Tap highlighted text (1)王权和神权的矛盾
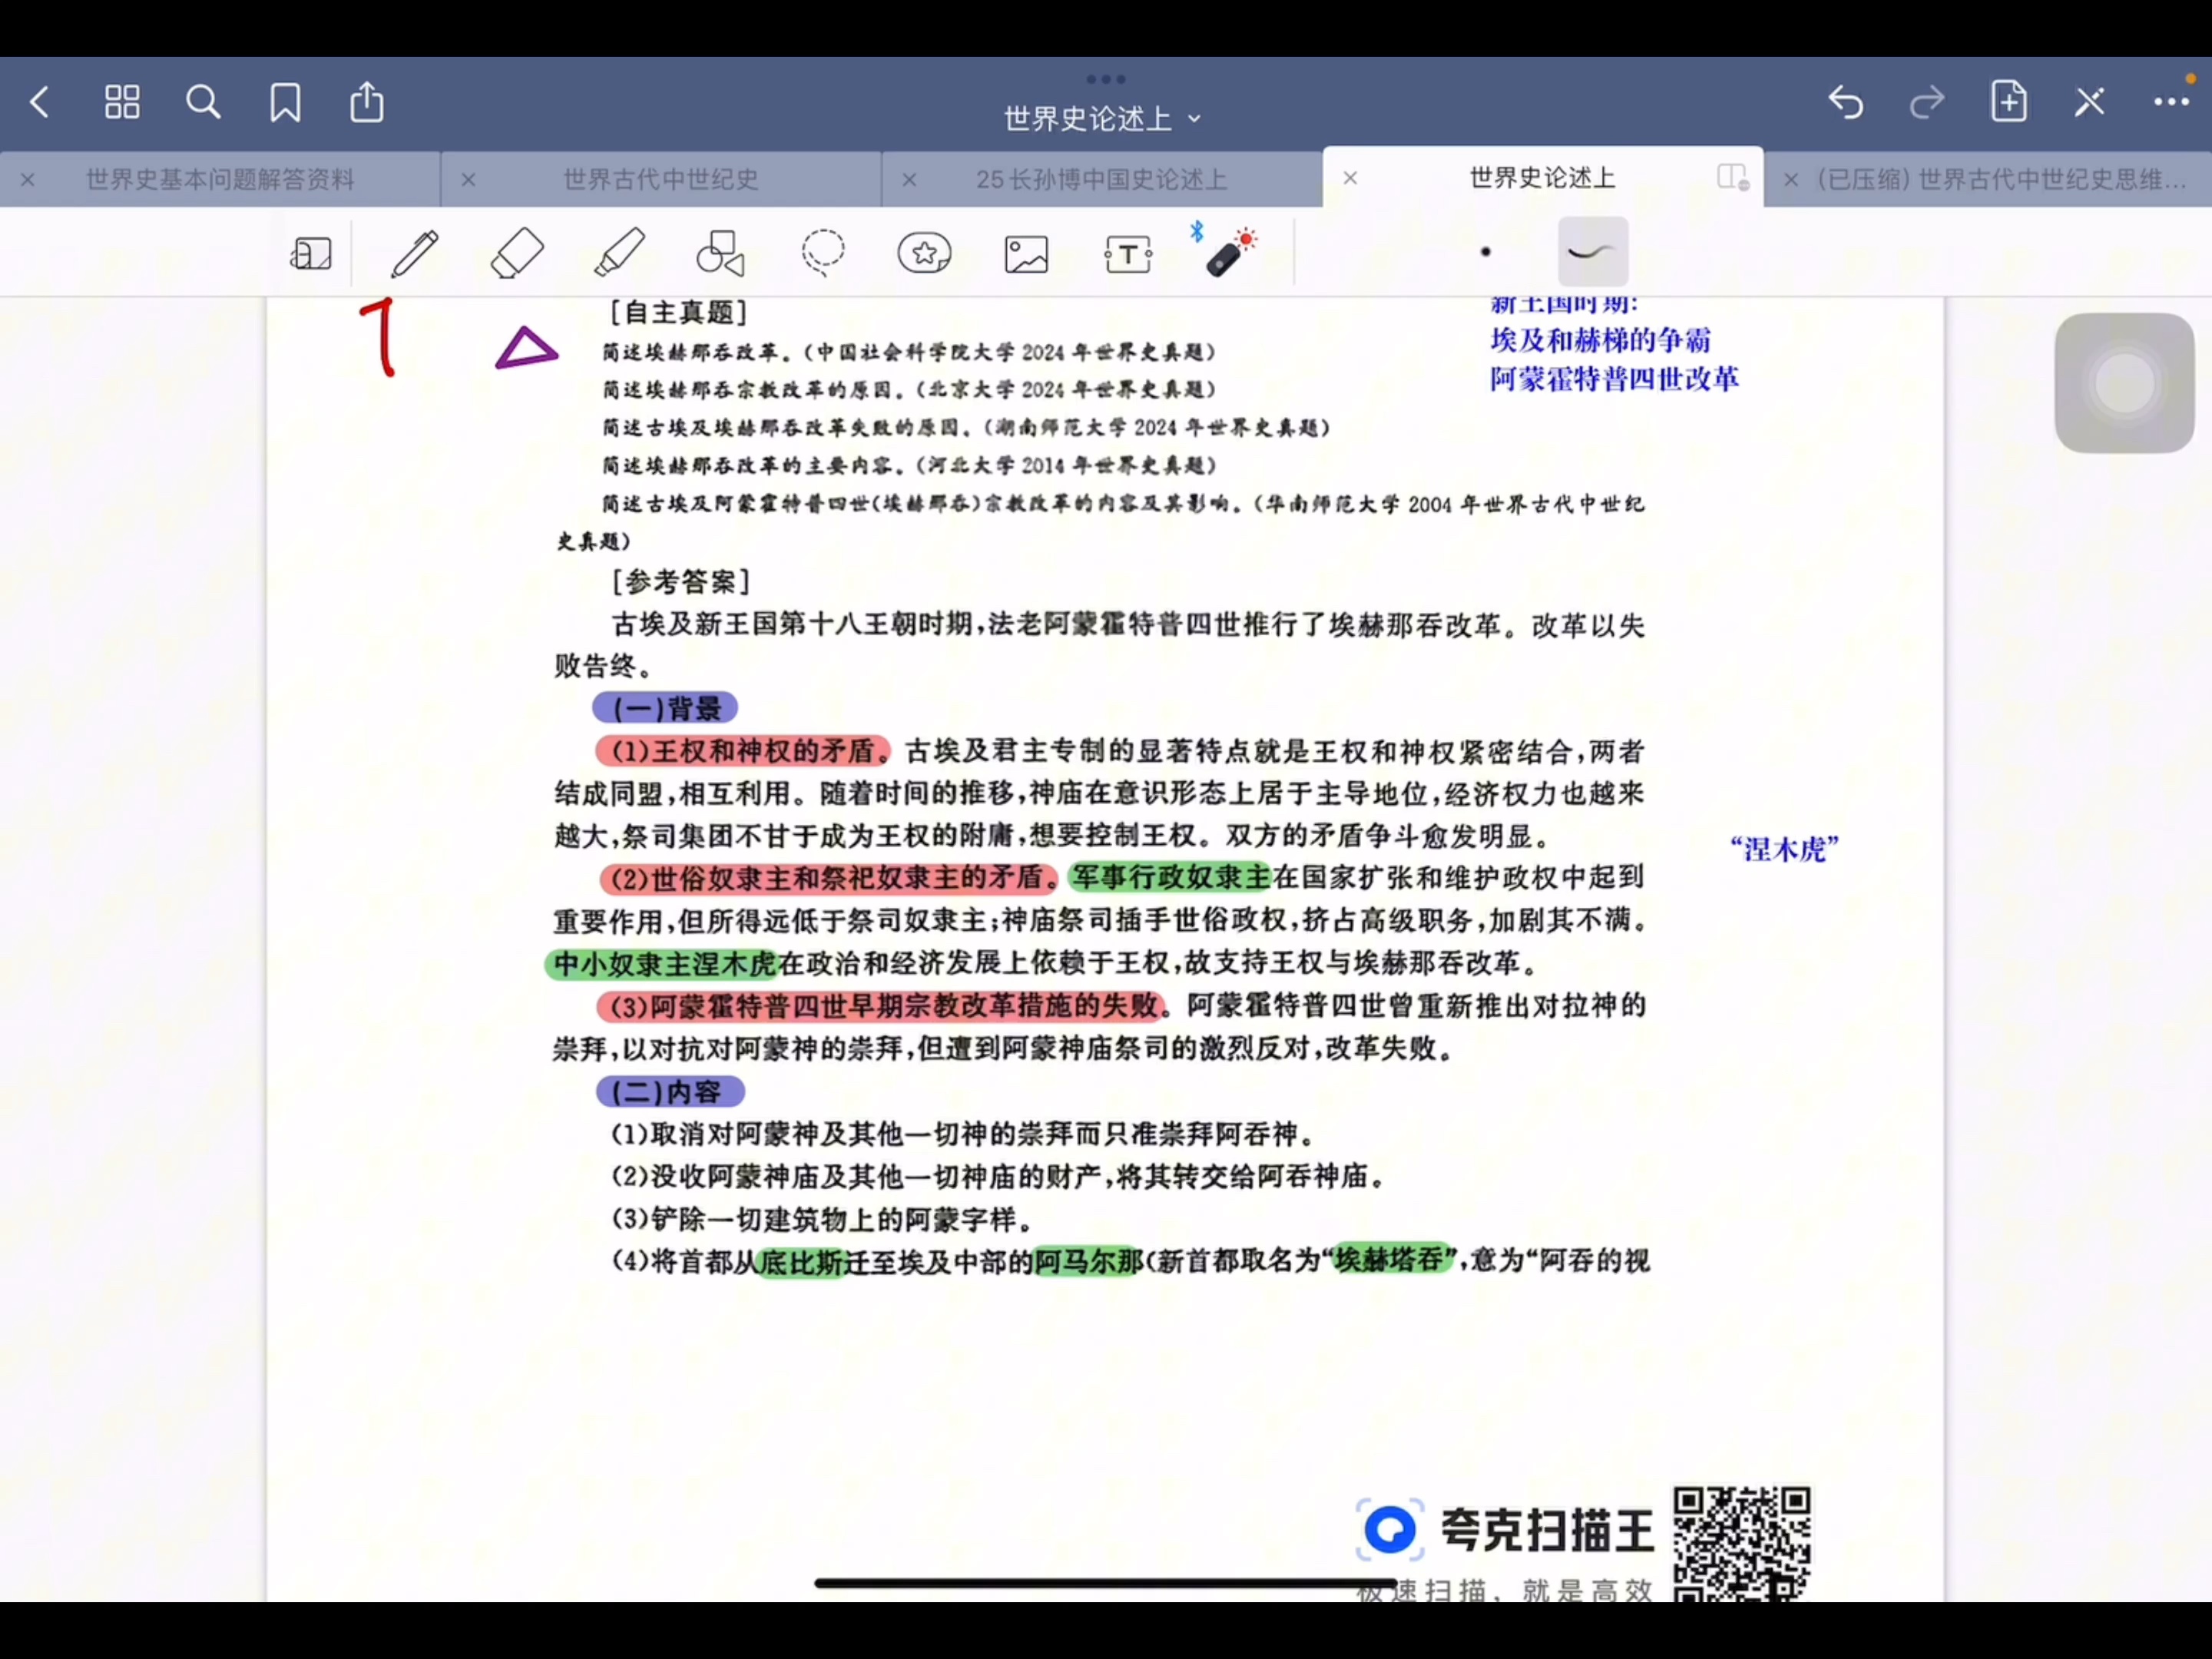The image size is (2212, 1659). [743, 750]
